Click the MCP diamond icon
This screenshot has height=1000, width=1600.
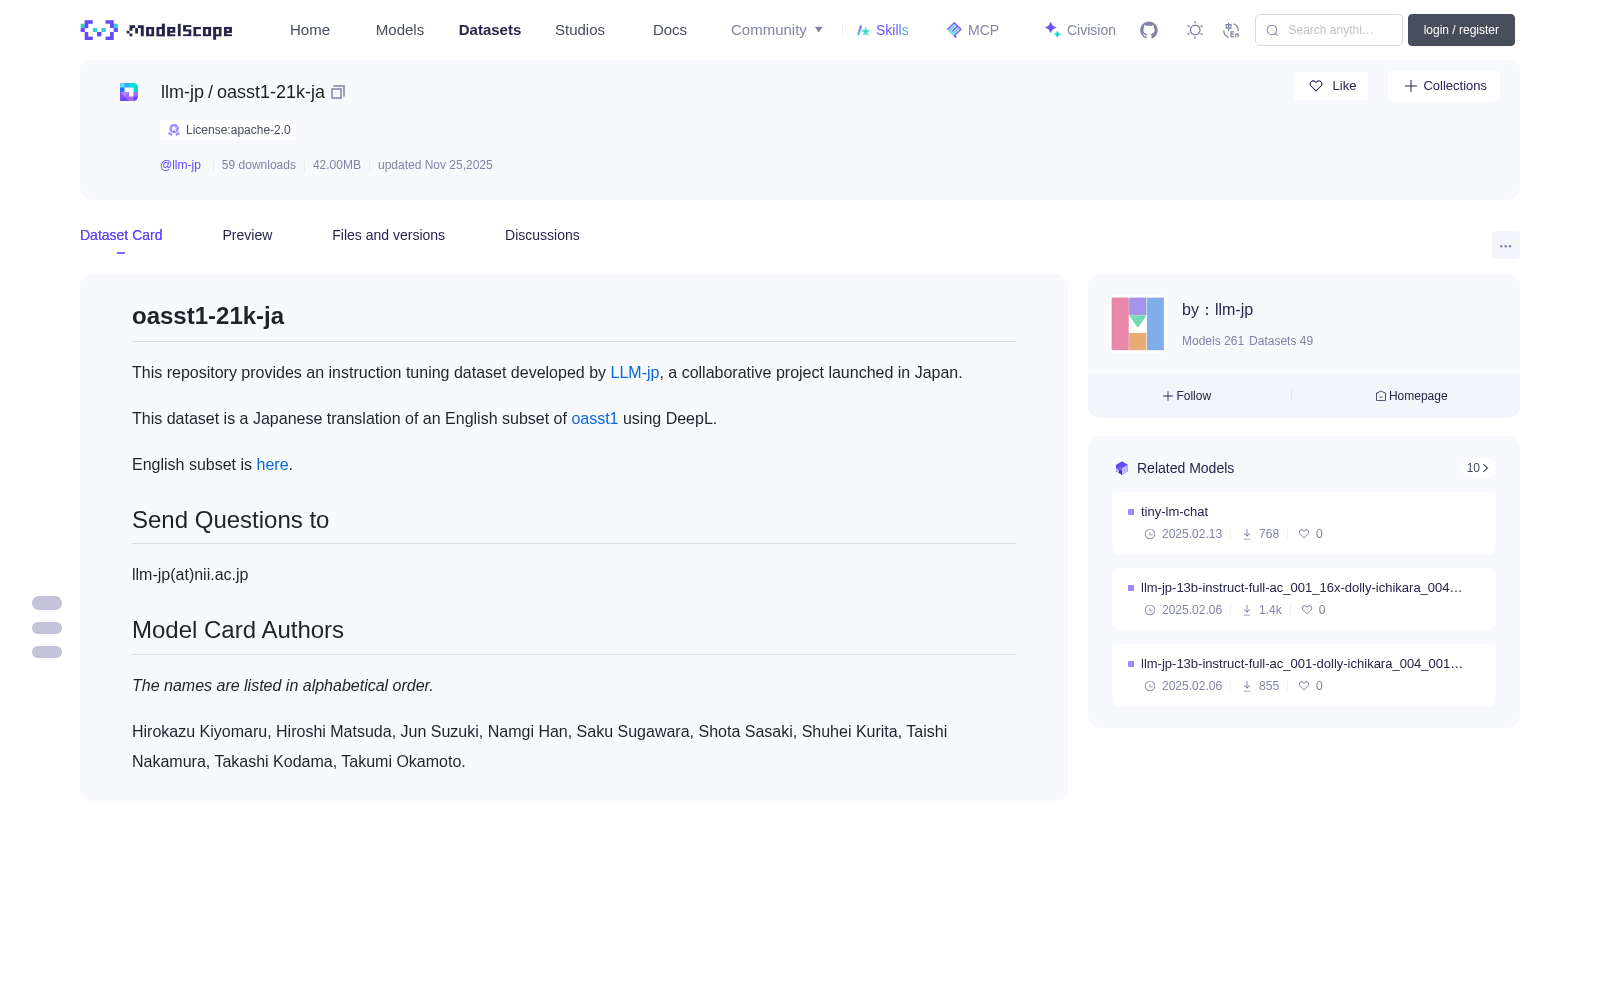[954, 30]
